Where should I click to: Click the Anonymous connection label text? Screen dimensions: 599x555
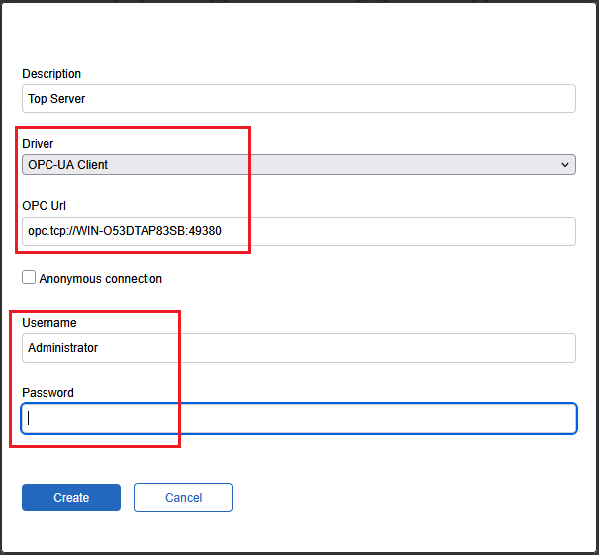click(100, 278)
